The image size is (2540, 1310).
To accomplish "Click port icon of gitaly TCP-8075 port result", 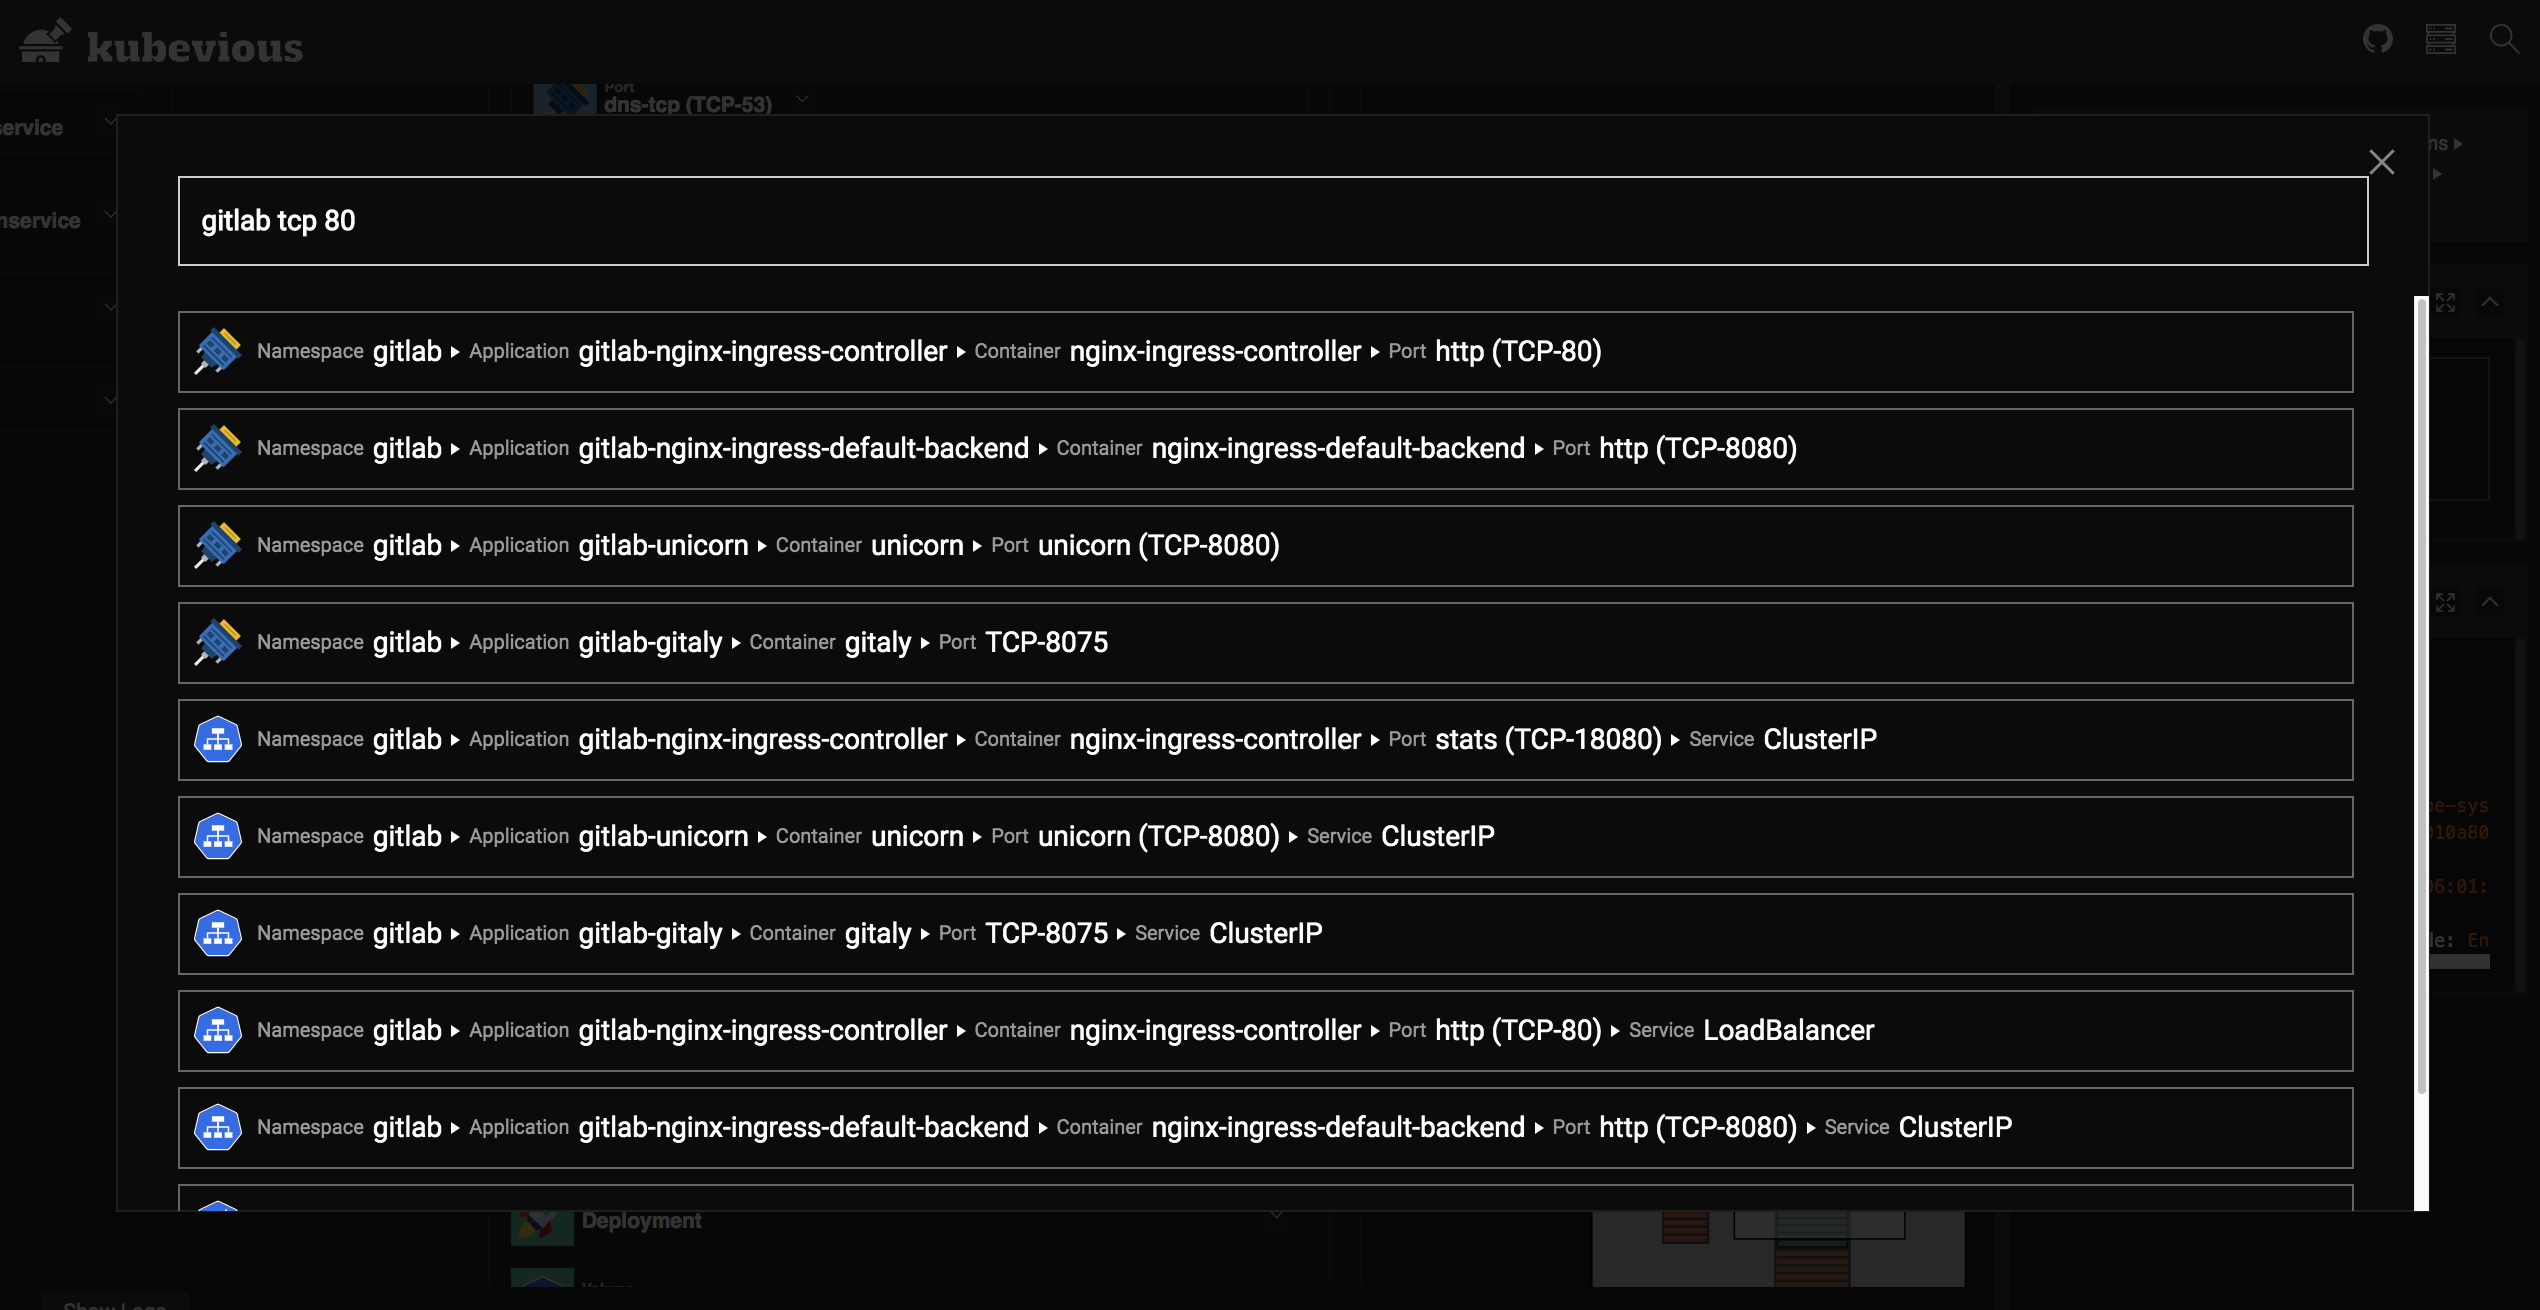I will click(218, 642).
